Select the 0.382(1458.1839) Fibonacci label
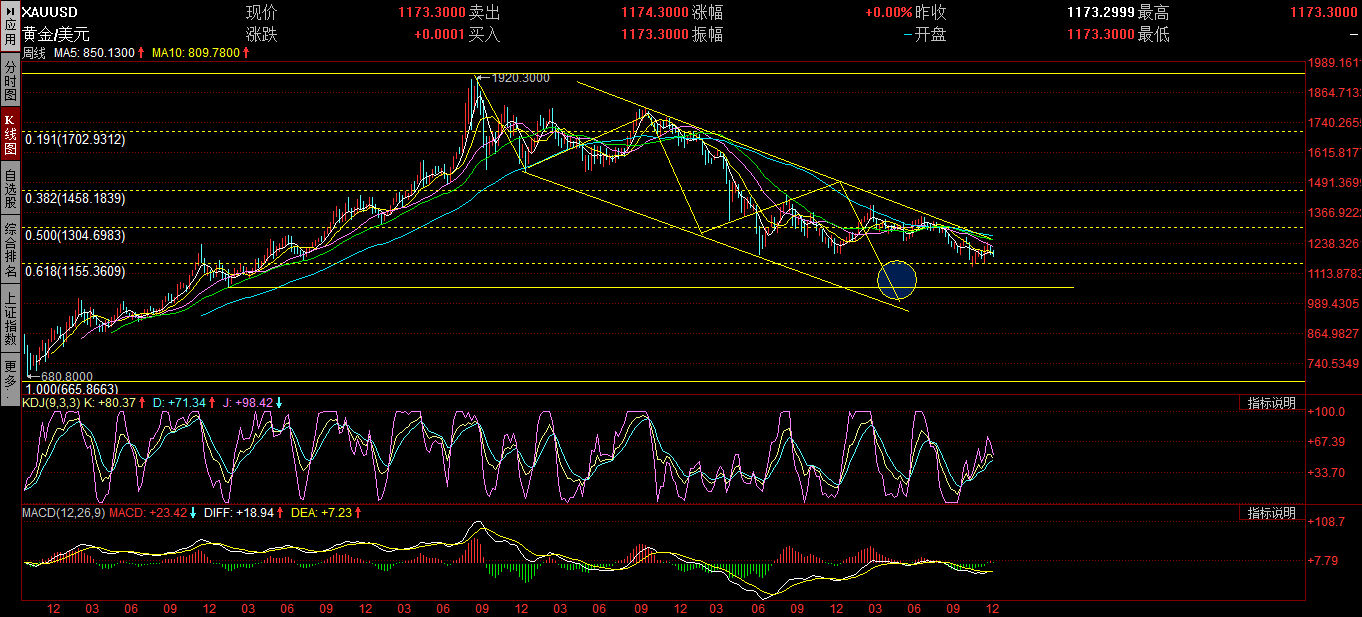 coord(76,199)
